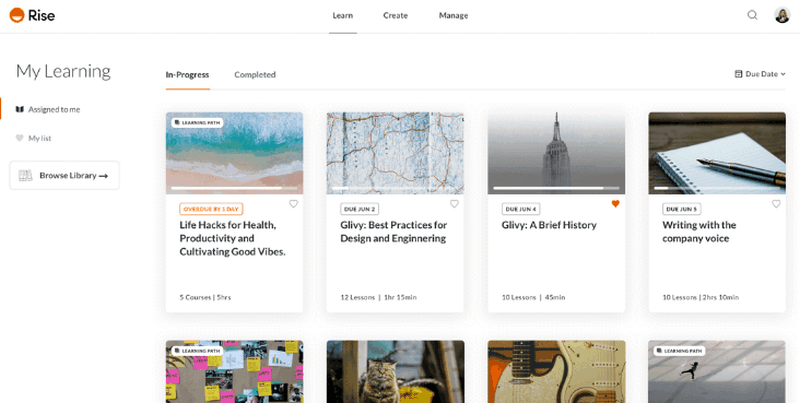Toggle heart on Glivy: Best Practices card
The height and width of the screenshot is (403, 800).
[454, 204]
